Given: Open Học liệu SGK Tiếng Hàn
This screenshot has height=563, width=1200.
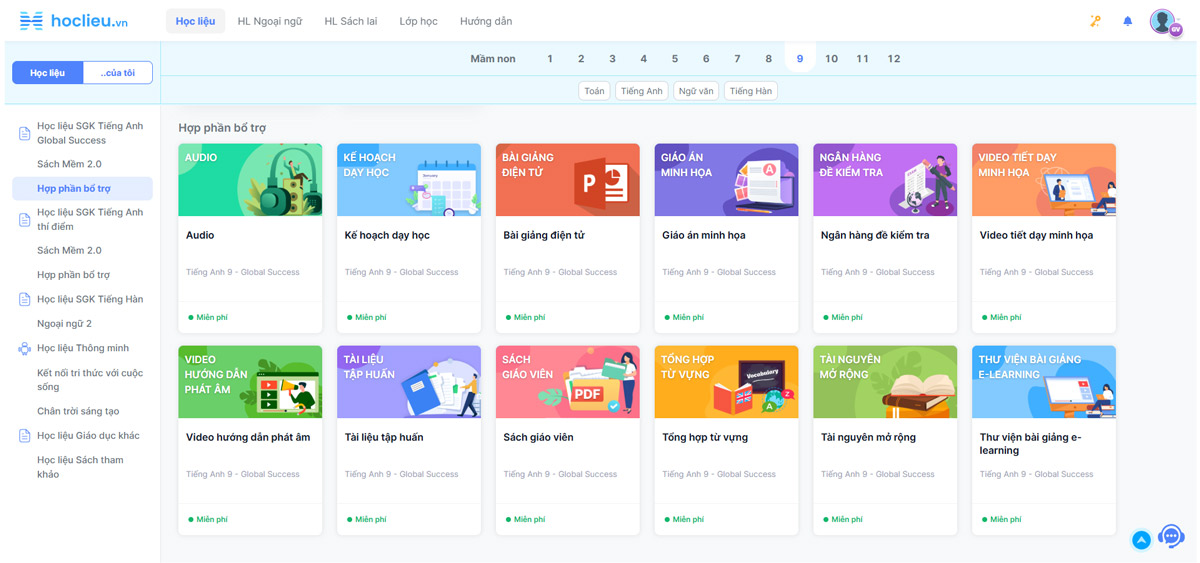Looking at the screenshot, I should [x=90, y=299].
